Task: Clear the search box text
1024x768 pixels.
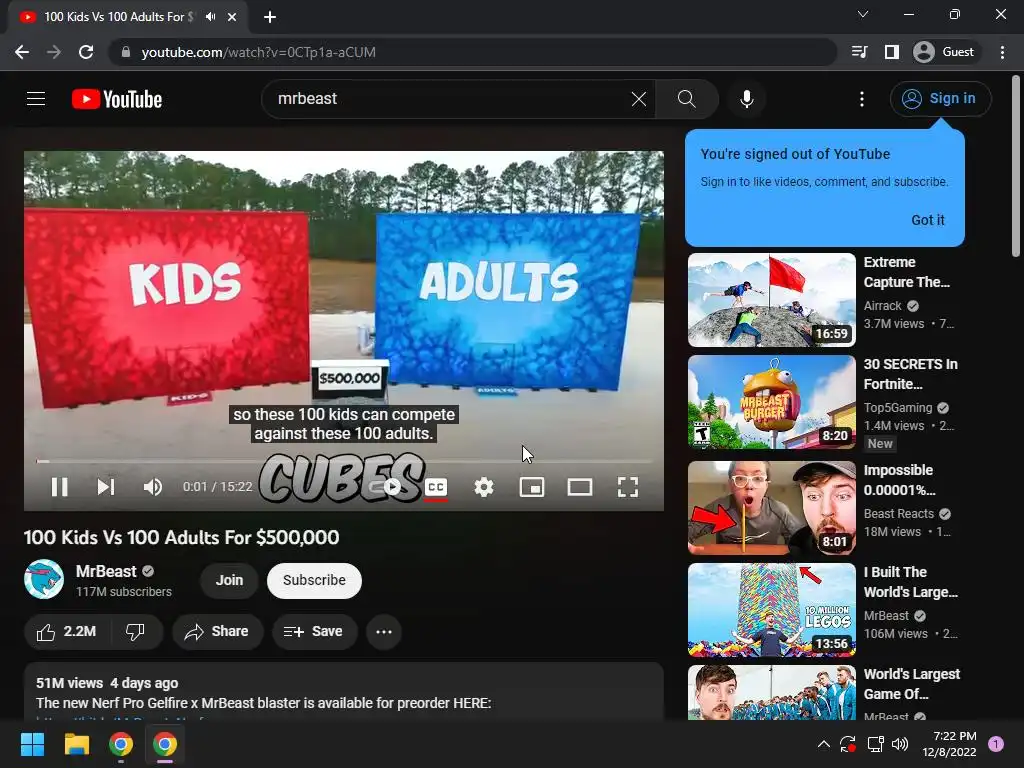Action: [x=639, y=99]
